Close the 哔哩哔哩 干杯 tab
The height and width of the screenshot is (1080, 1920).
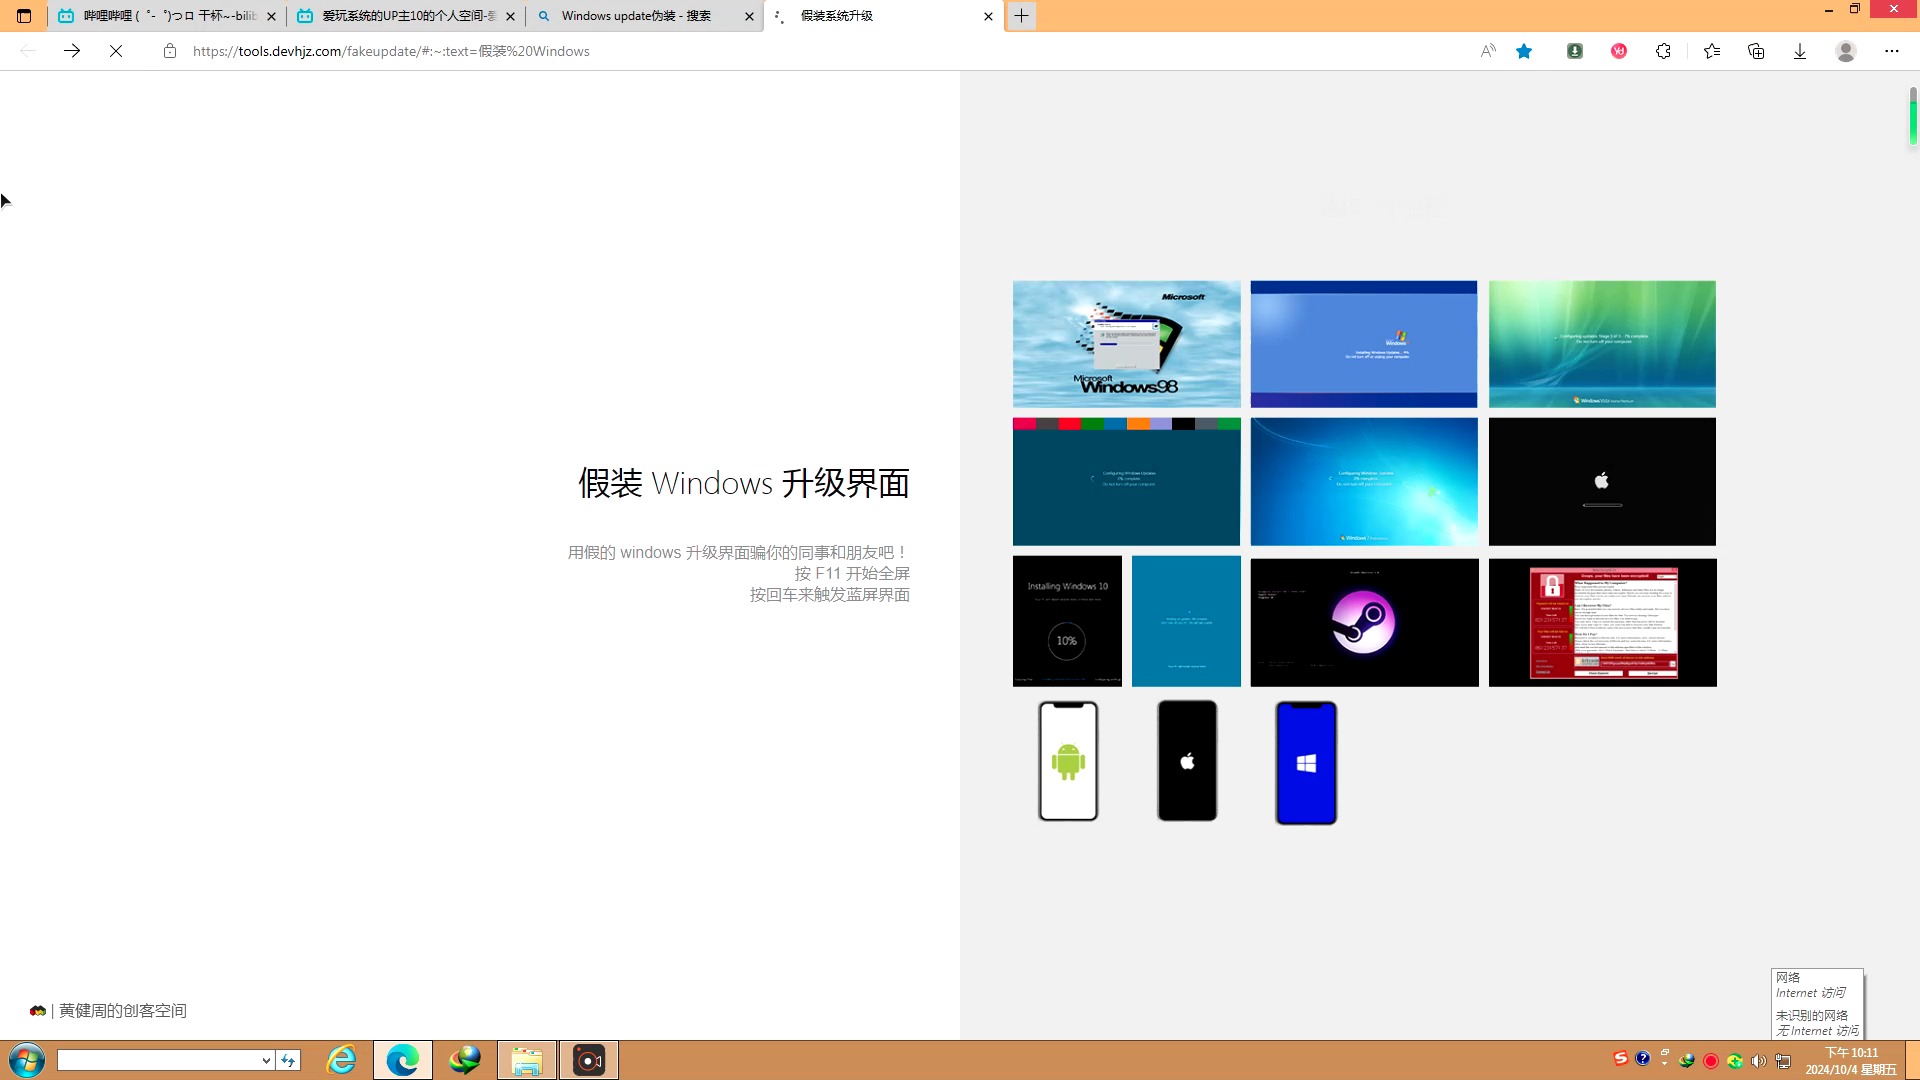[x=271, y=16]
